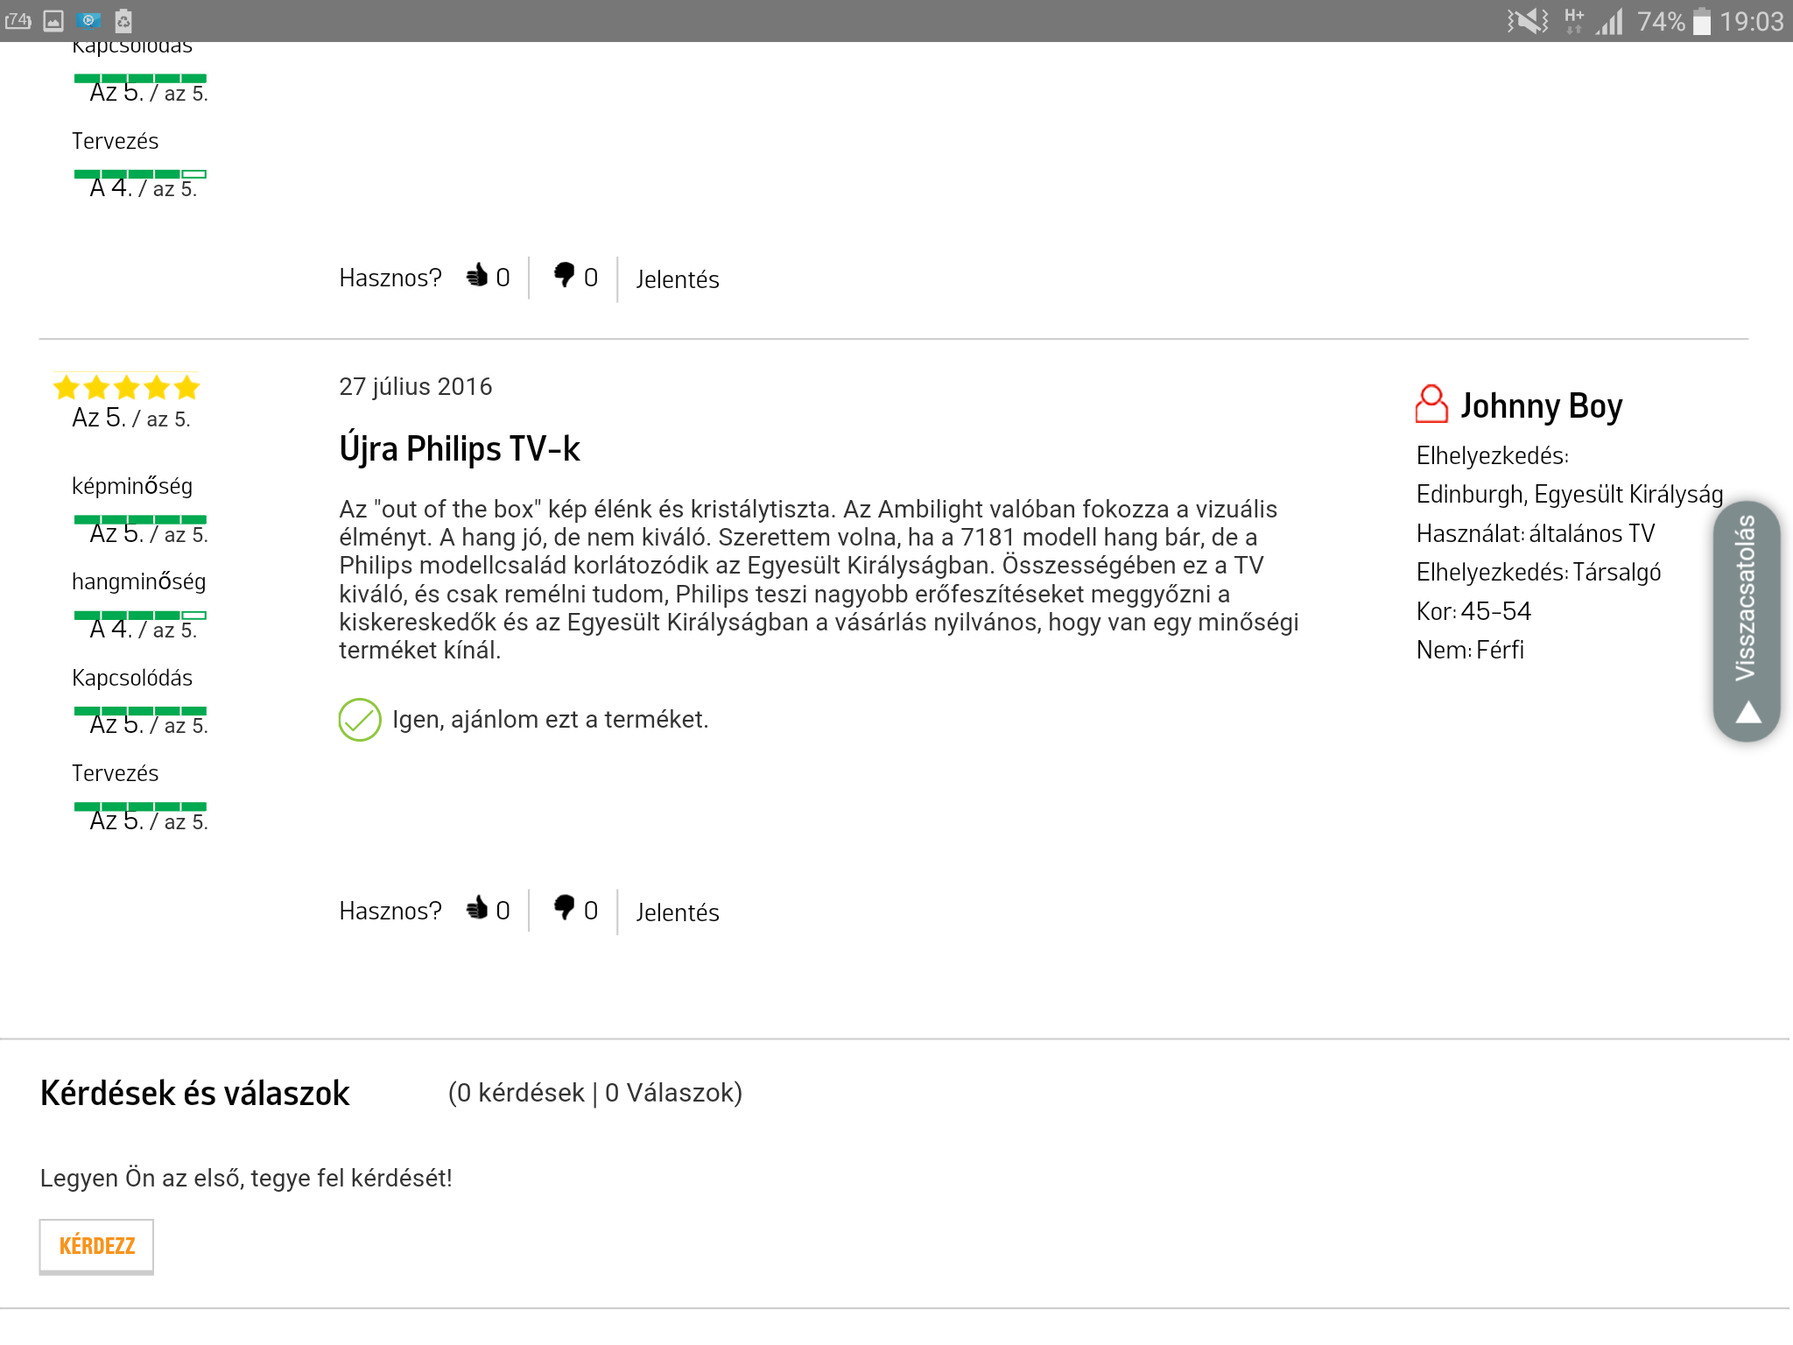Click the five gold star rating
This screenshot has width=1793, height=1345.
[x=127, y=388]
